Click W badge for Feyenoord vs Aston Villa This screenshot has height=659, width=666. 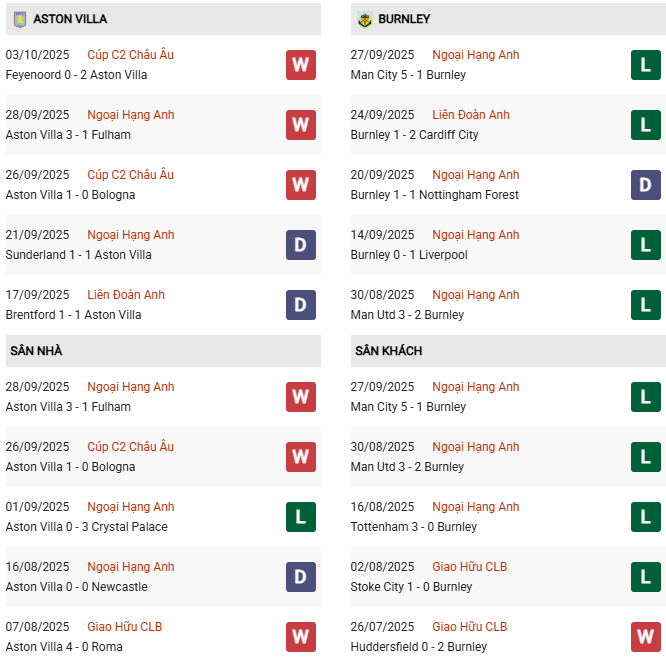point(300,65)
